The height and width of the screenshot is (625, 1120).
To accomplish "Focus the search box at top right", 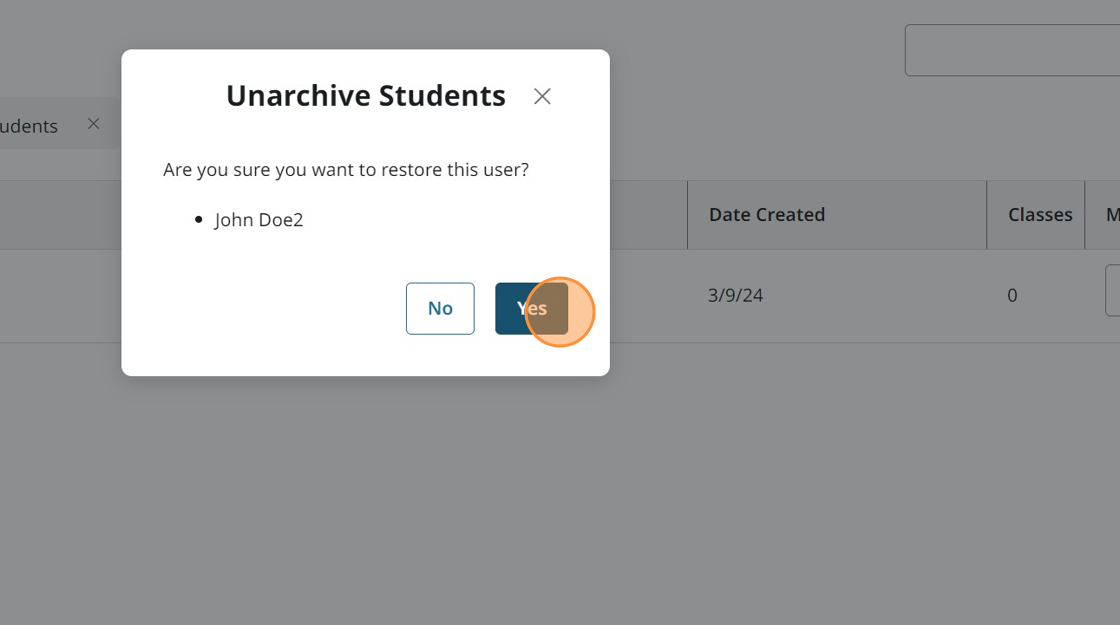I will click(1010, 50).
